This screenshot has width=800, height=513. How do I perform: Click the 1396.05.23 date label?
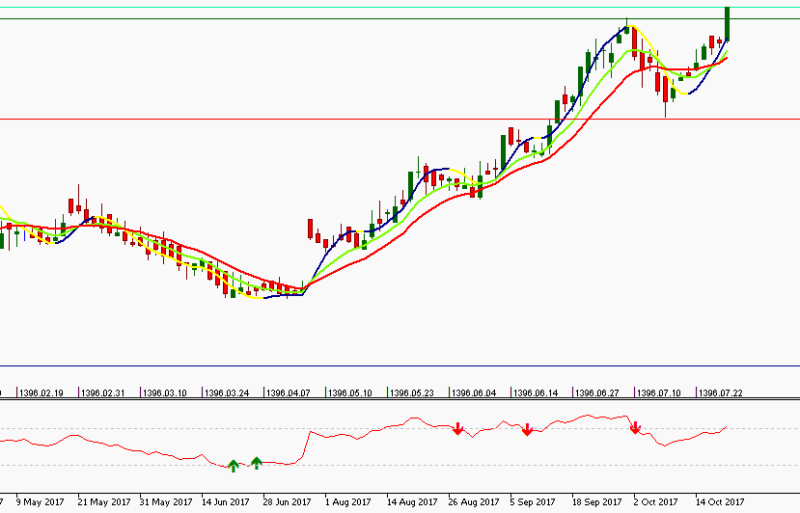[x=411, y=393]
